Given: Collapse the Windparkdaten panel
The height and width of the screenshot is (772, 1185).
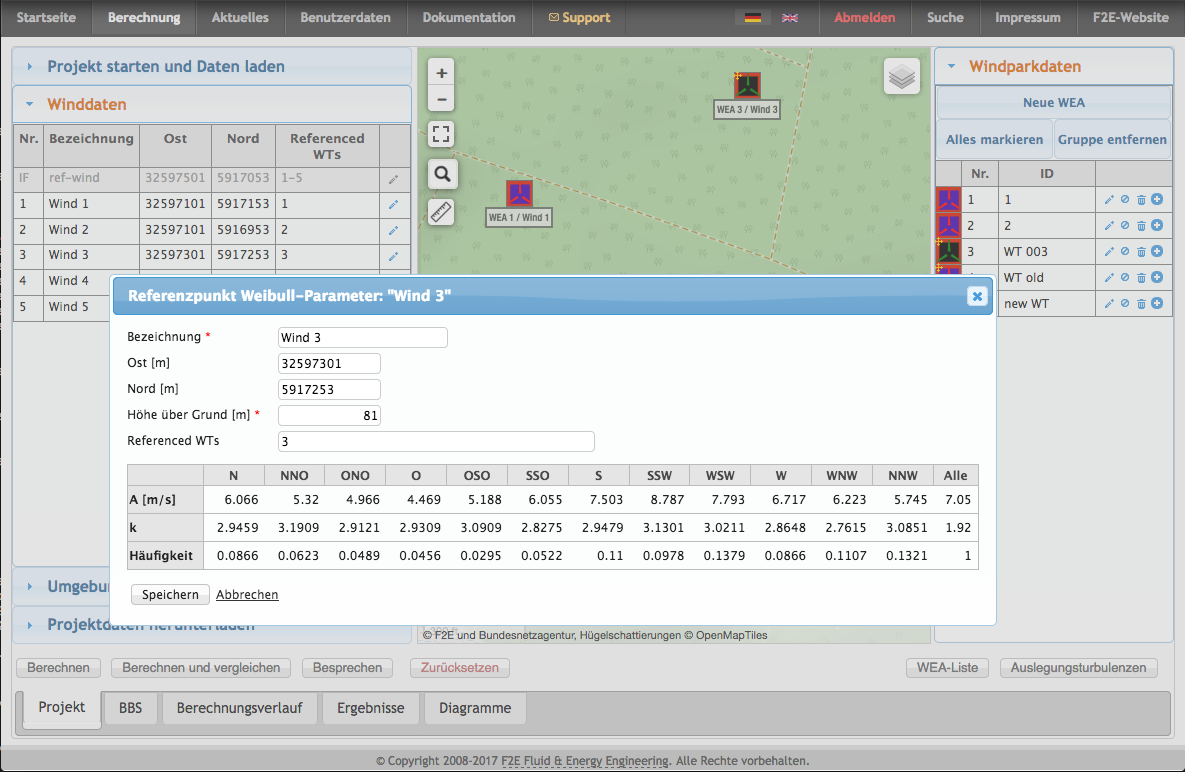Looking at the screenshot, I should tap(1025, 67).
